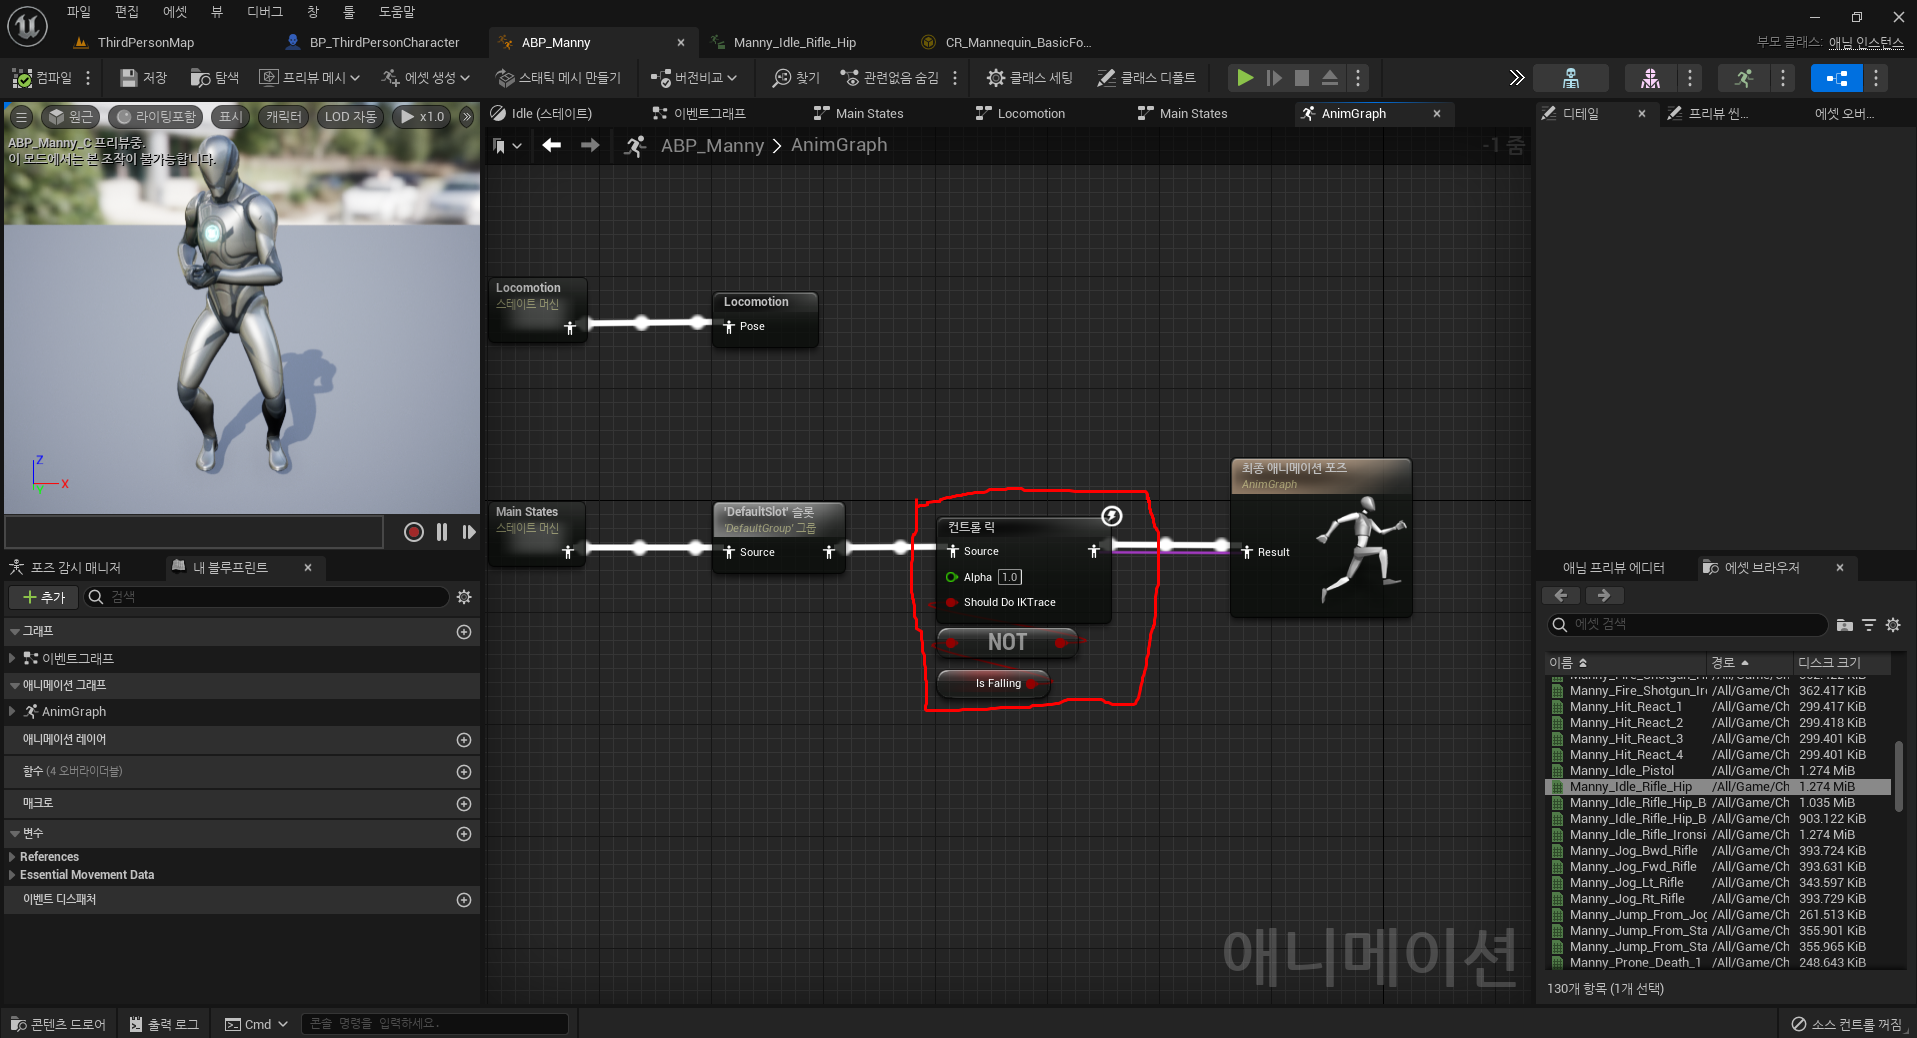Open the Perspective (원근) view dropdown
Image resolution: width=1917 pixels, height=1038 pixels.
click(70, 117)
